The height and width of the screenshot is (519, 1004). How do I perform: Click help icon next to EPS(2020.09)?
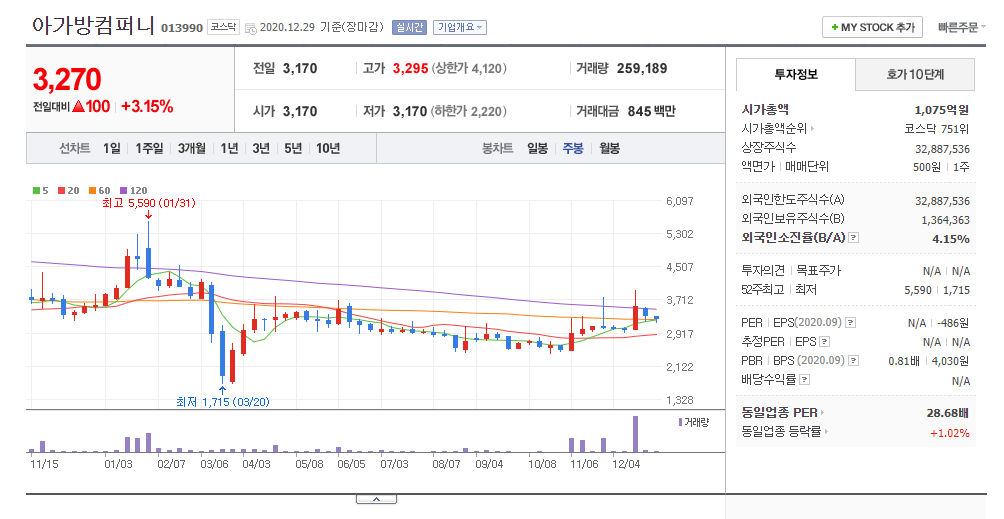click(x=850, y=323)
